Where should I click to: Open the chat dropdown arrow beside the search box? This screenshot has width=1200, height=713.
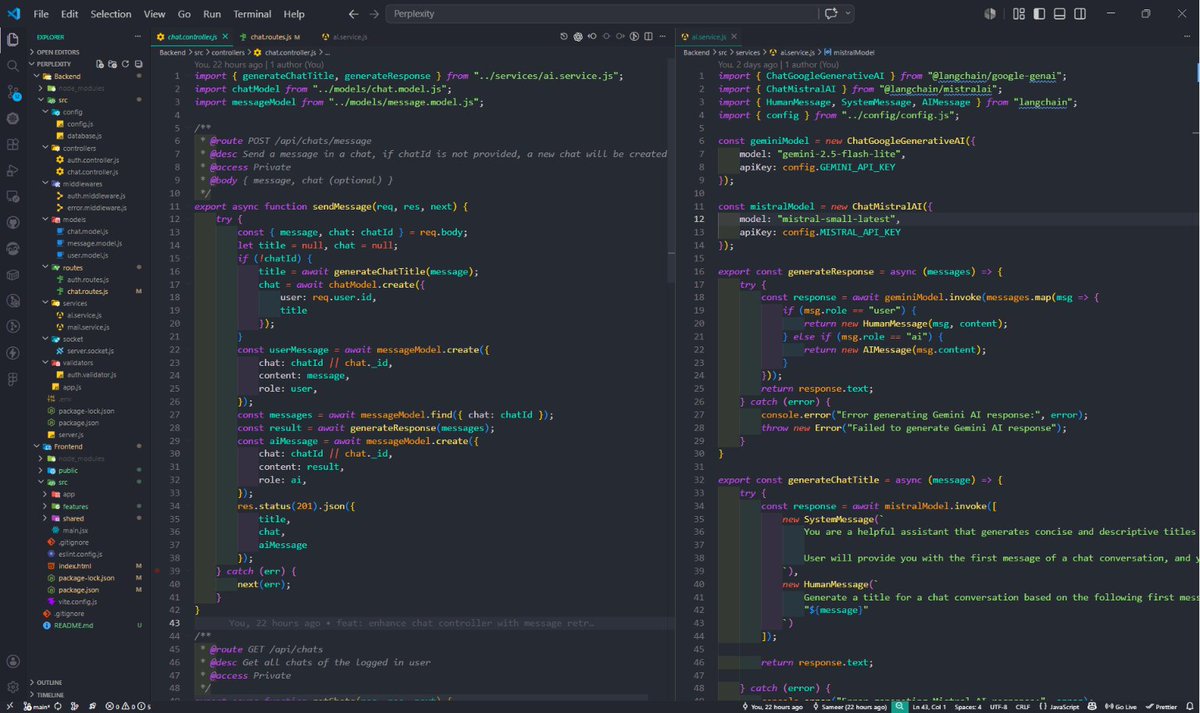(x=848, y=14)
